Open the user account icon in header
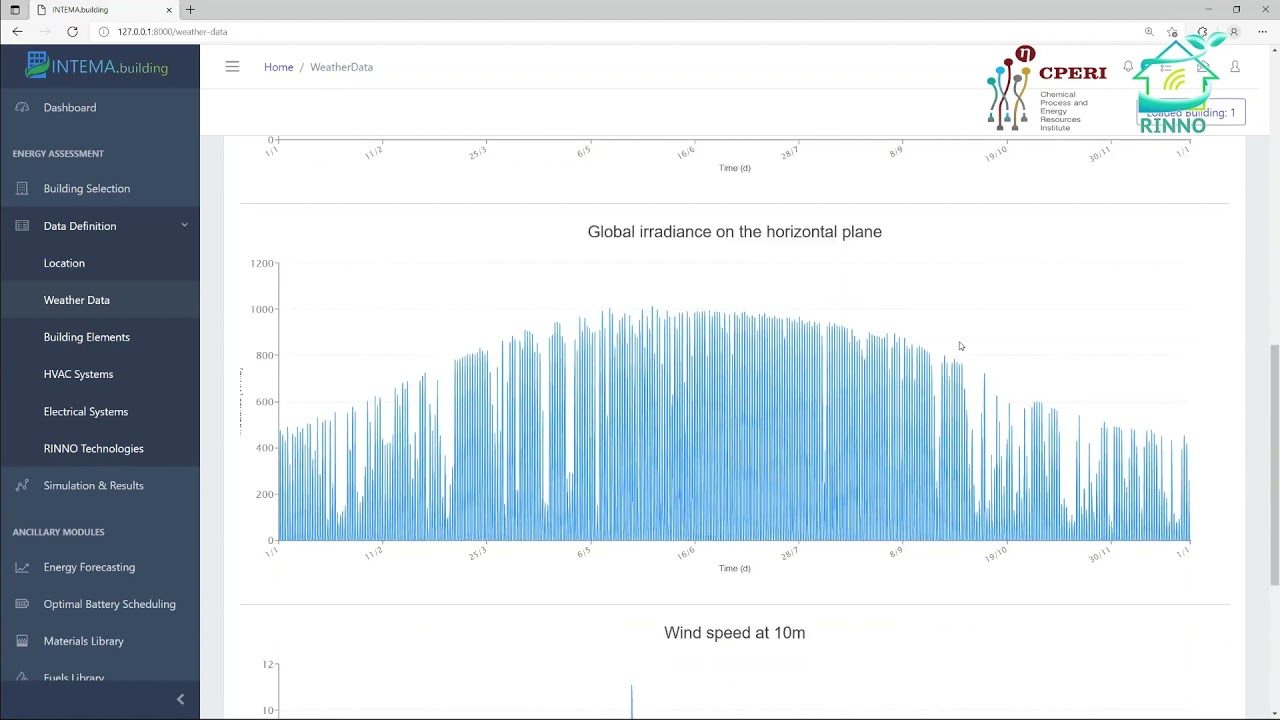The width and height of the screenshot is (1280, 720). pos(1235,67)
